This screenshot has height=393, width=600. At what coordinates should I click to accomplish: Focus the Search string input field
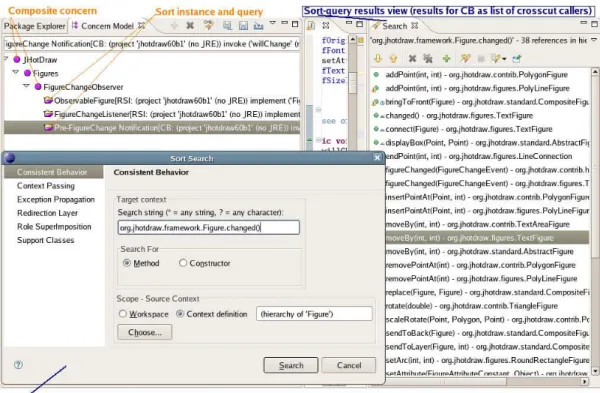209,228
